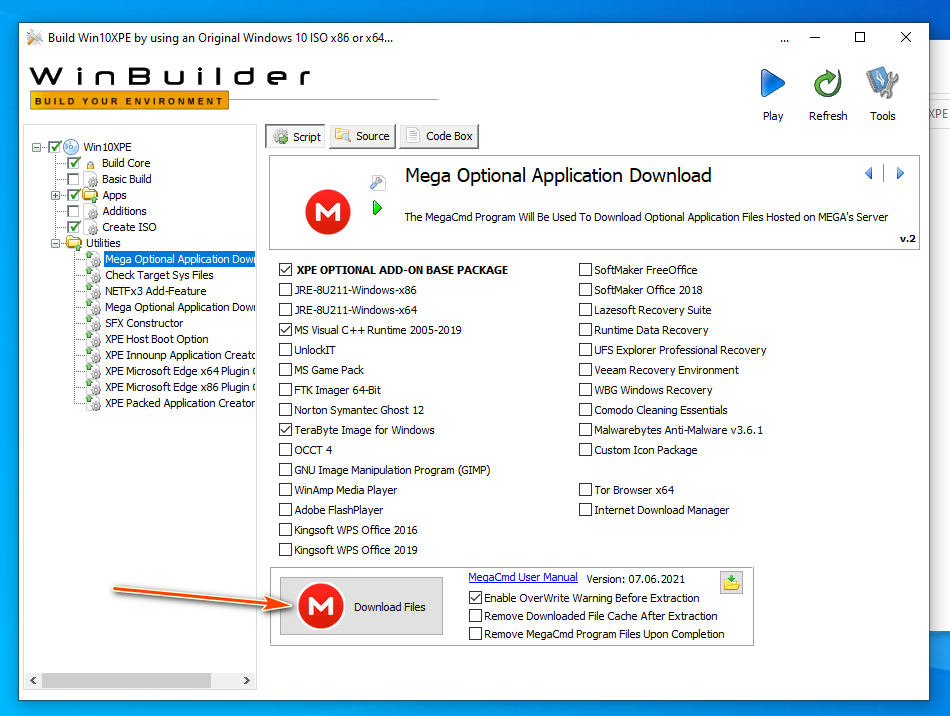Click the Utilities folder icon
Screen dimensions: 950x716
[74, 243]
